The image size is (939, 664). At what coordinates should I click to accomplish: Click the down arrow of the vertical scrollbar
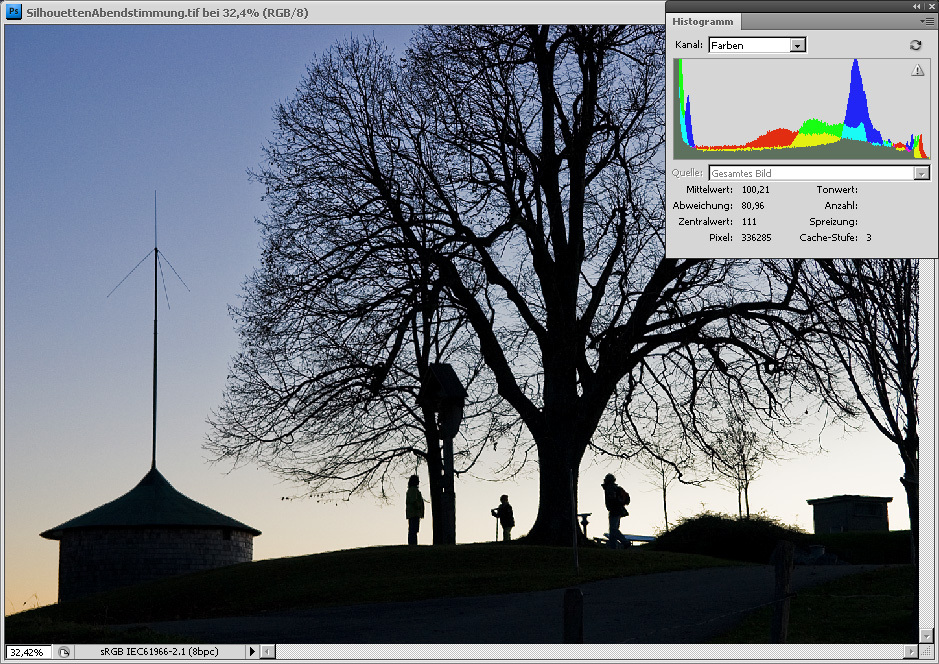coord(926,636)
